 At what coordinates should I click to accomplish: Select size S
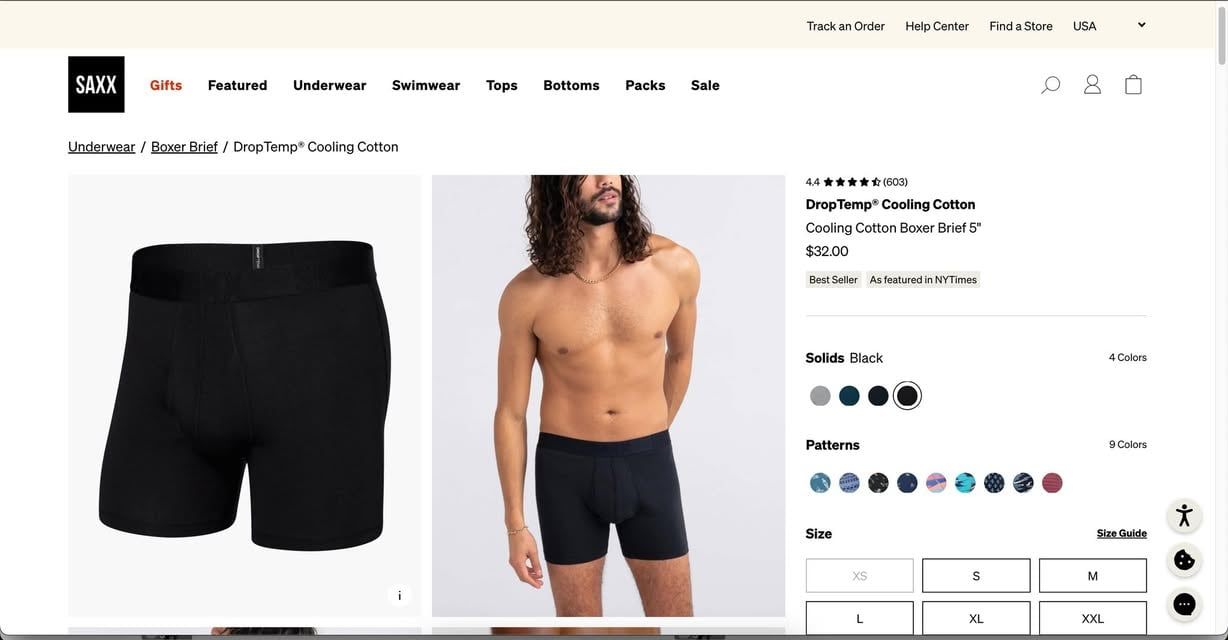976,576
